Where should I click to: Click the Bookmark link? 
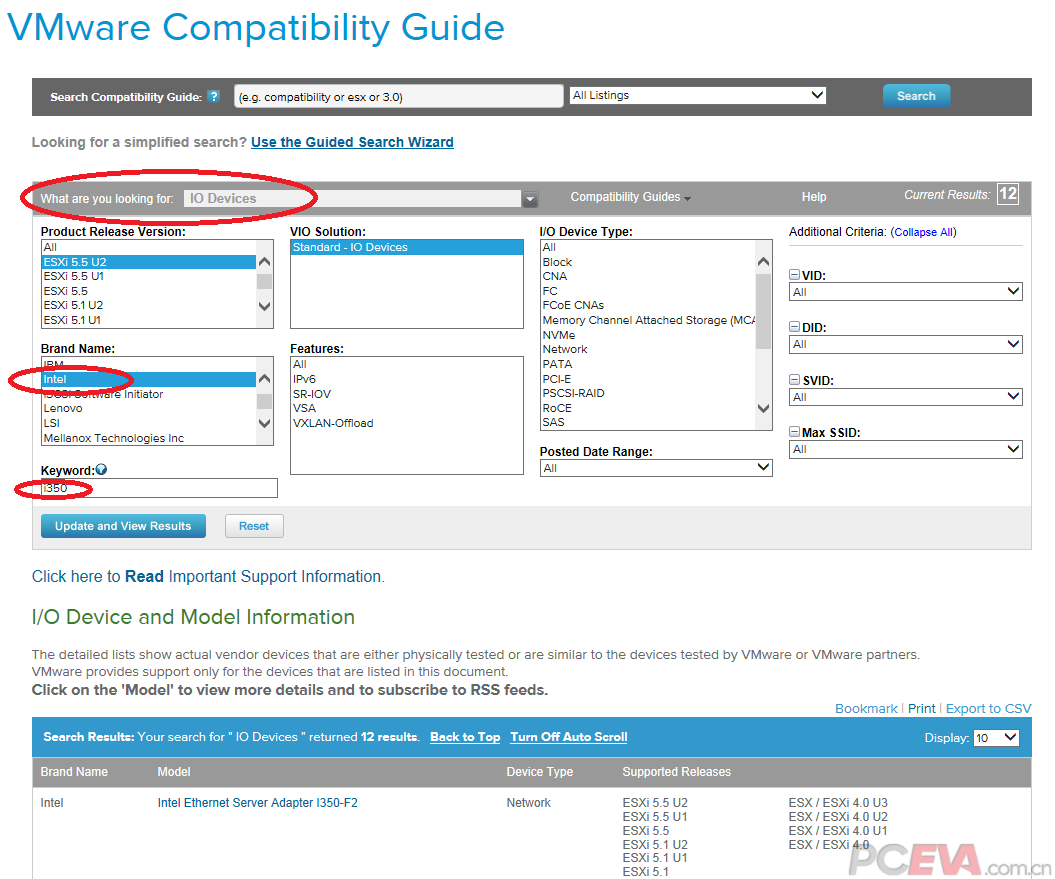coord(866,708)
